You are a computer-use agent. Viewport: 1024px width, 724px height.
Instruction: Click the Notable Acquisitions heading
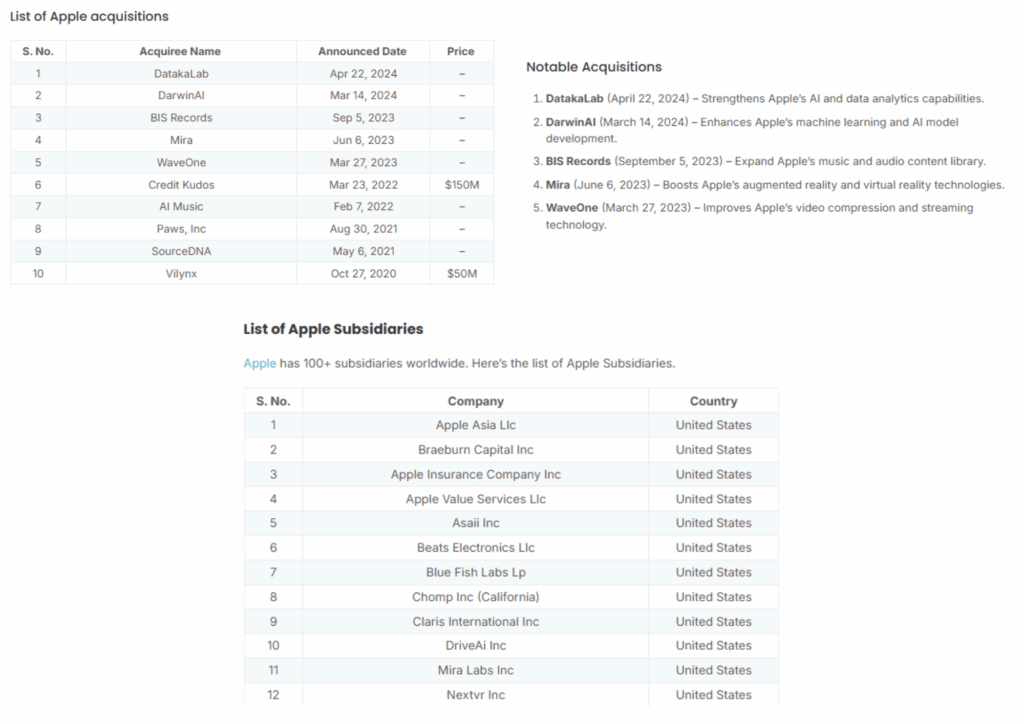(594, 67)
